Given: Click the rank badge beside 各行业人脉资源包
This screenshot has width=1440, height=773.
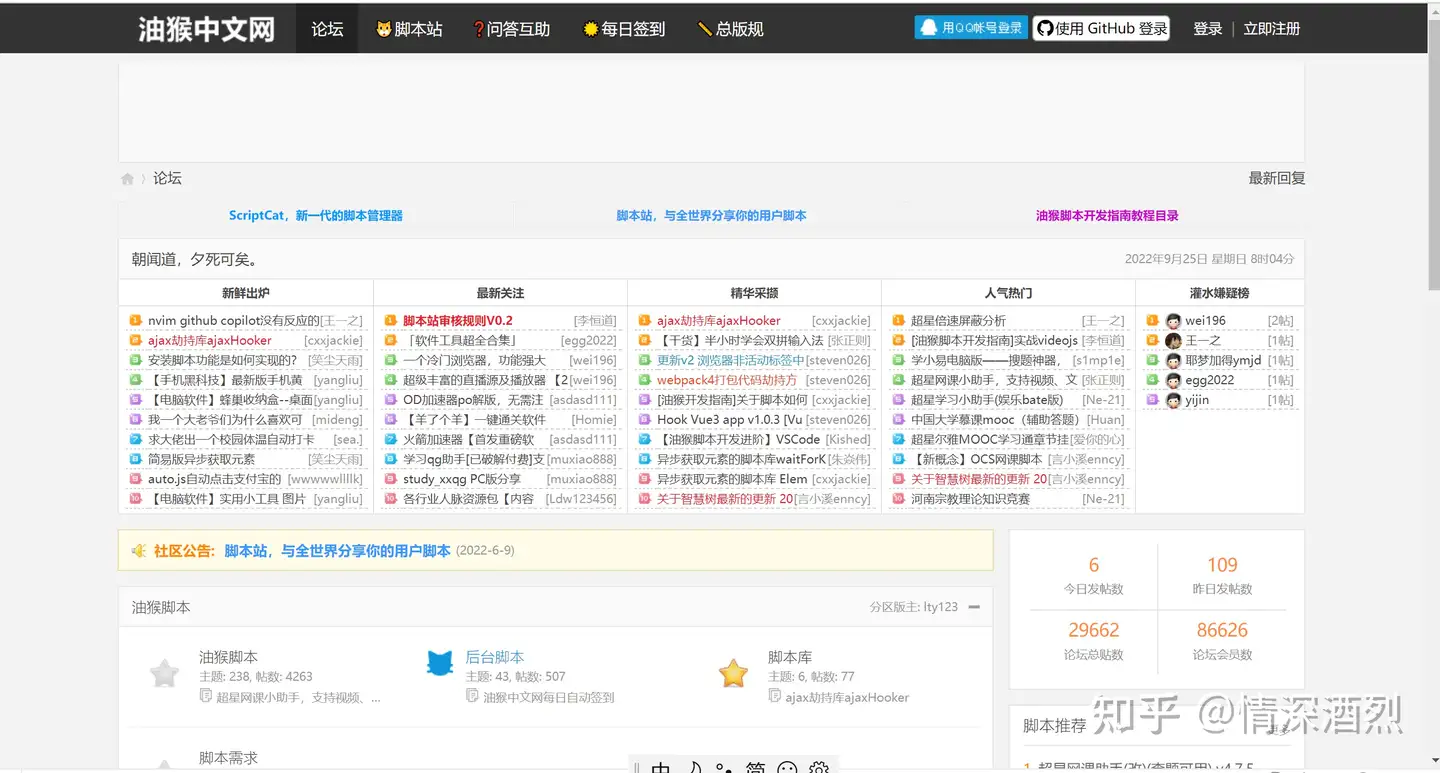Looking at the screenshot, I should pyautogui.click(x=391, y=499).
